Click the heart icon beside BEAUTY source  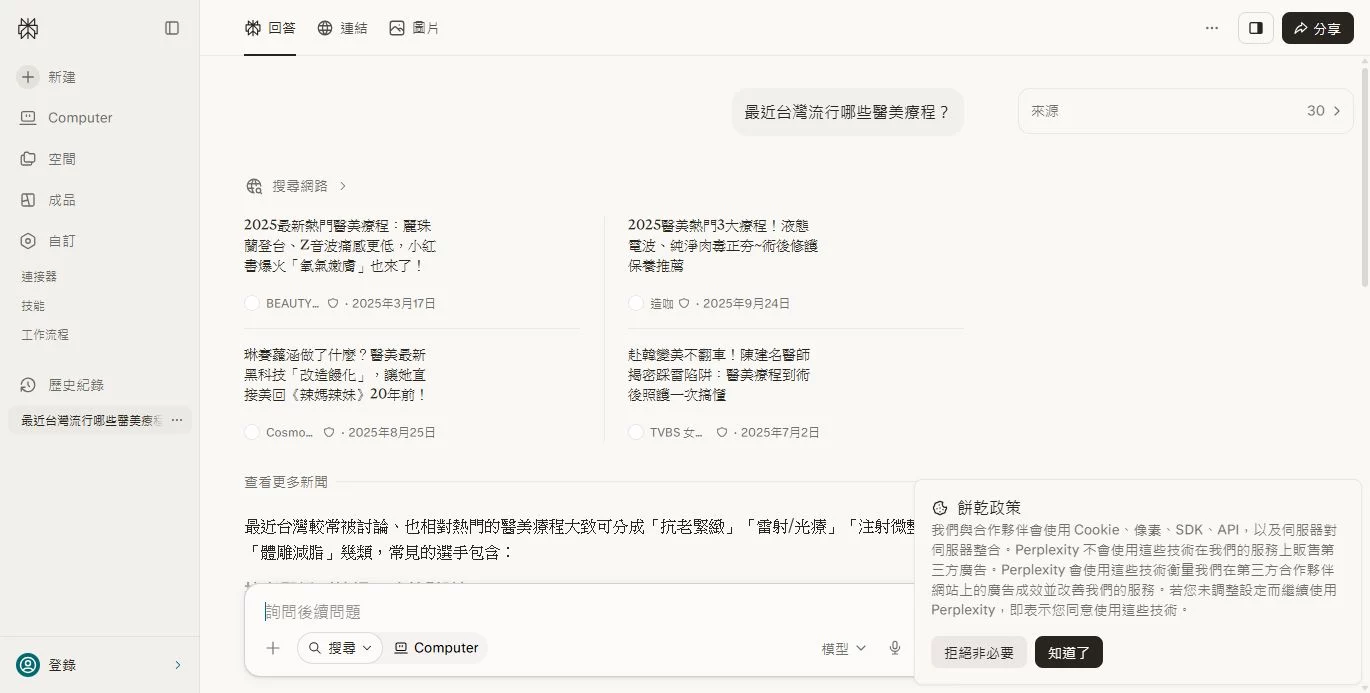pos(333,303)
